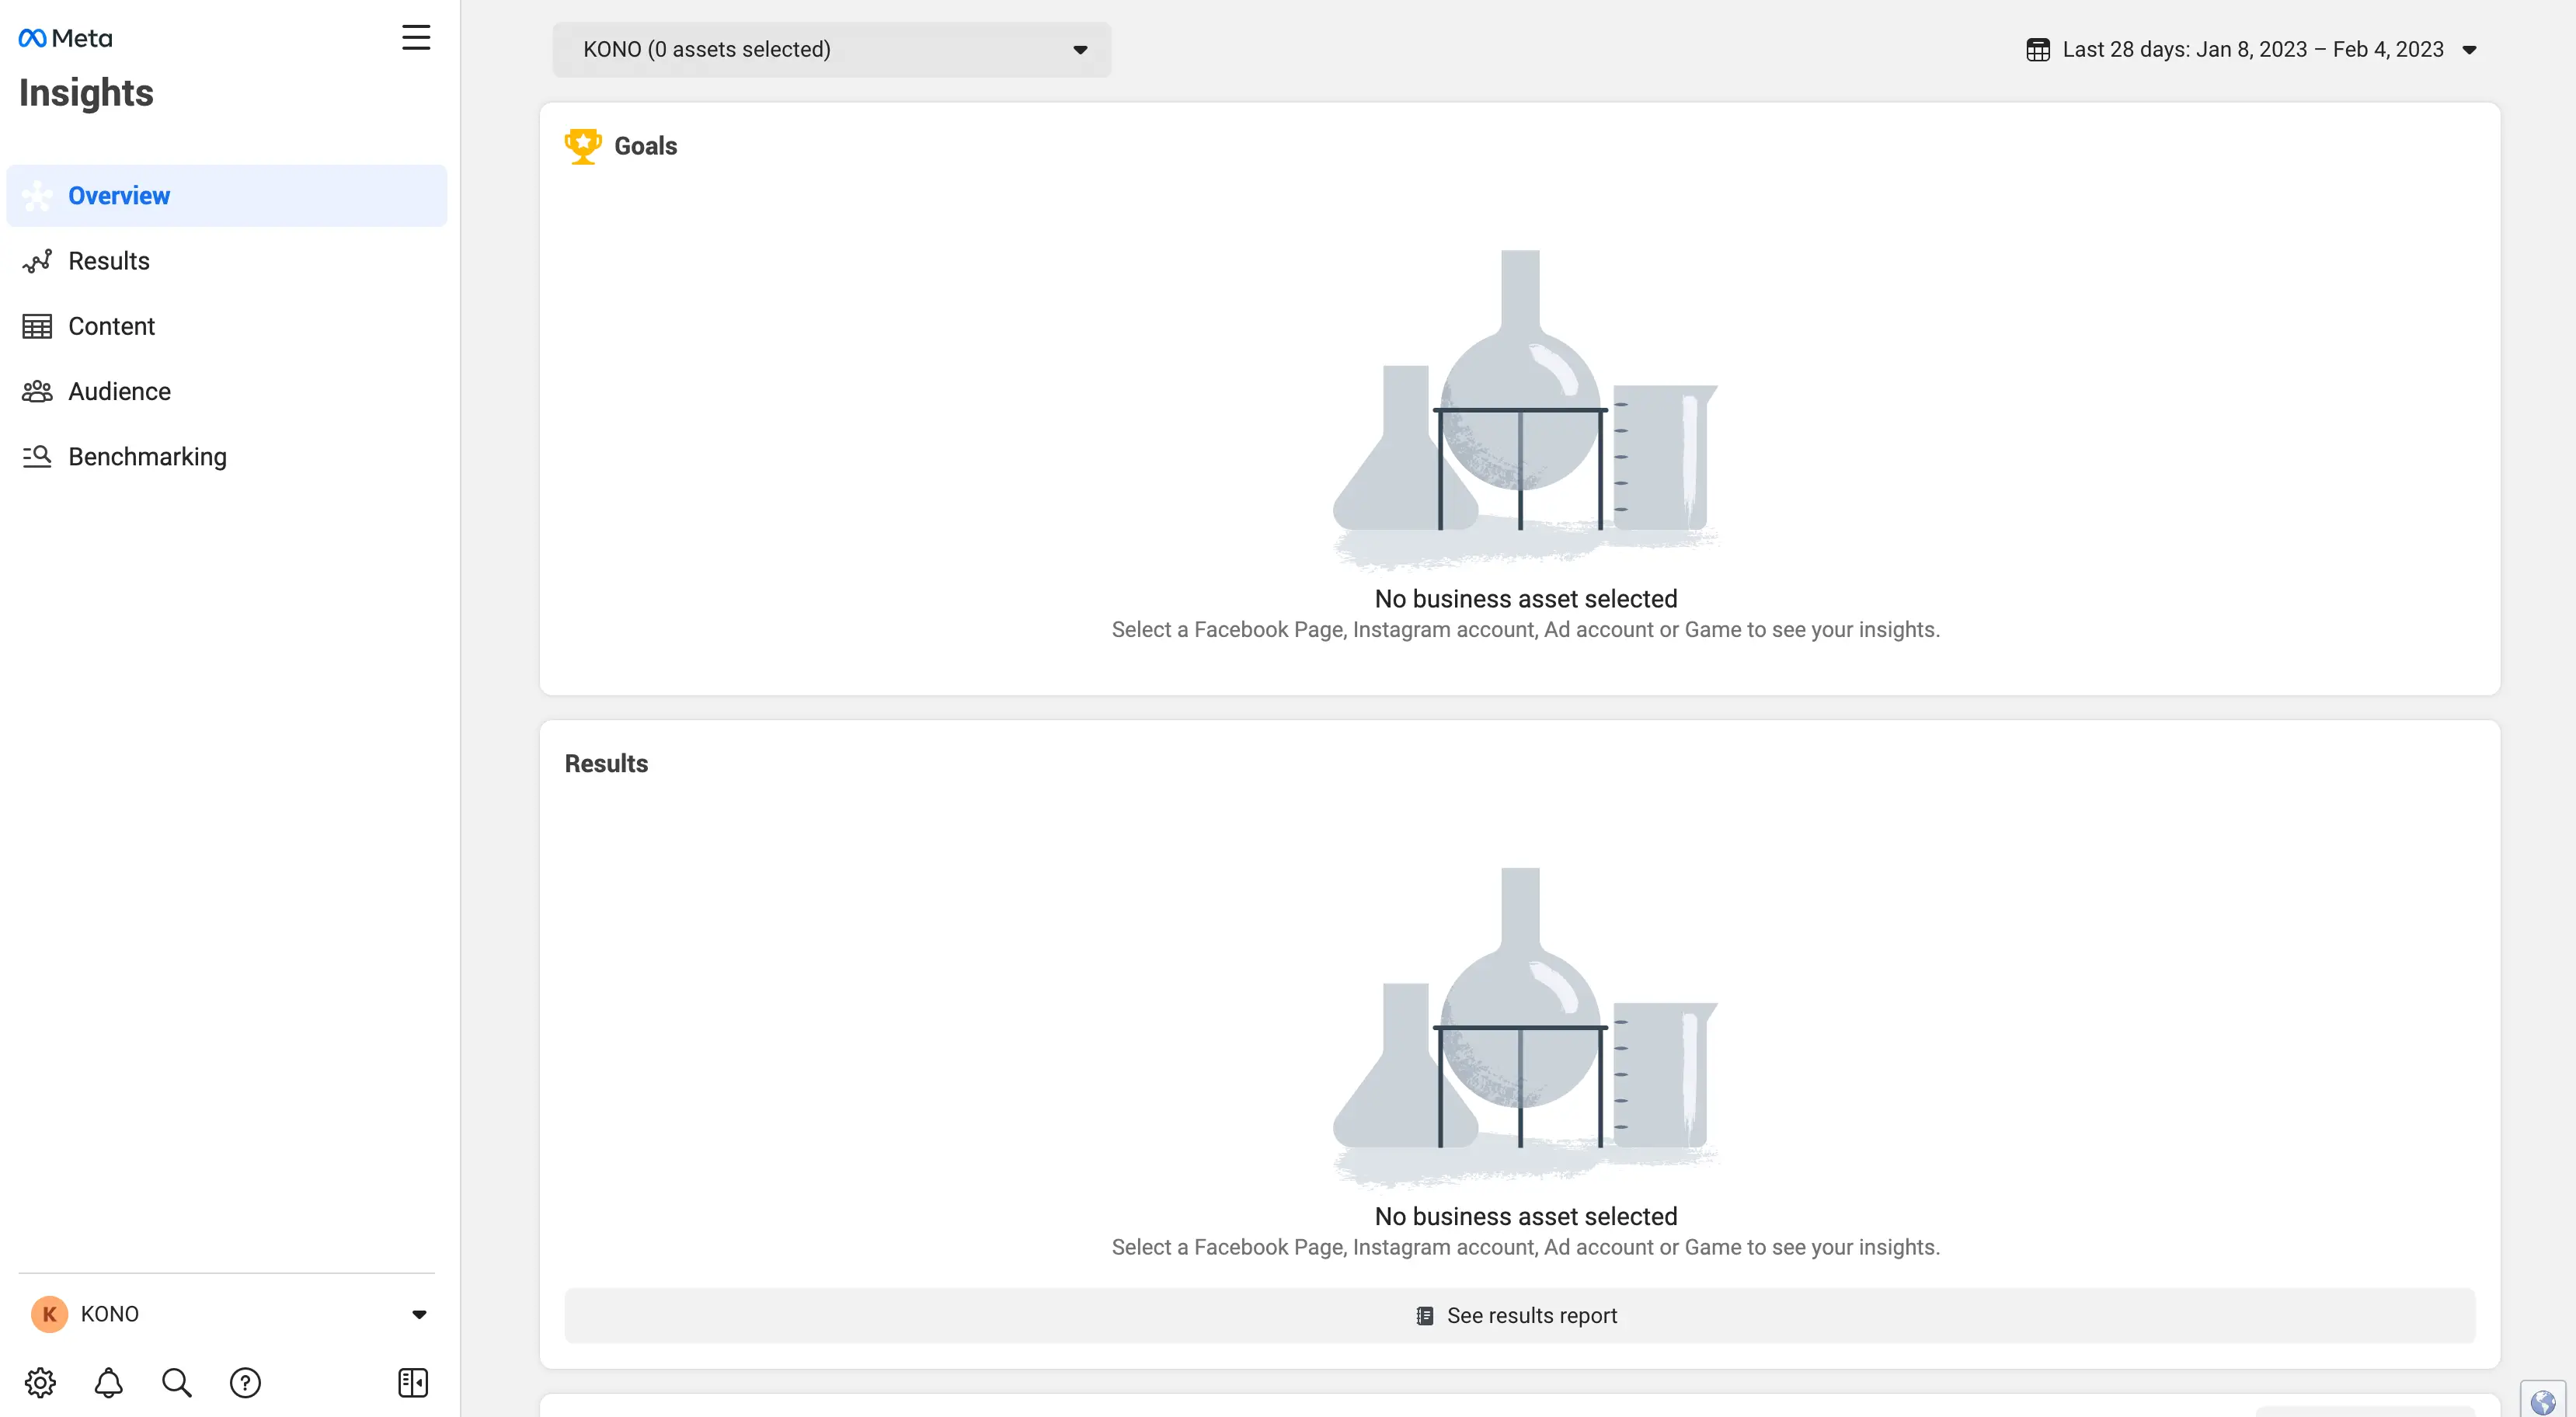Image resolution: width=2576 pixels, height=1417 pixels.
Task: Click the settings gear icon
Action: [40, 1383]
